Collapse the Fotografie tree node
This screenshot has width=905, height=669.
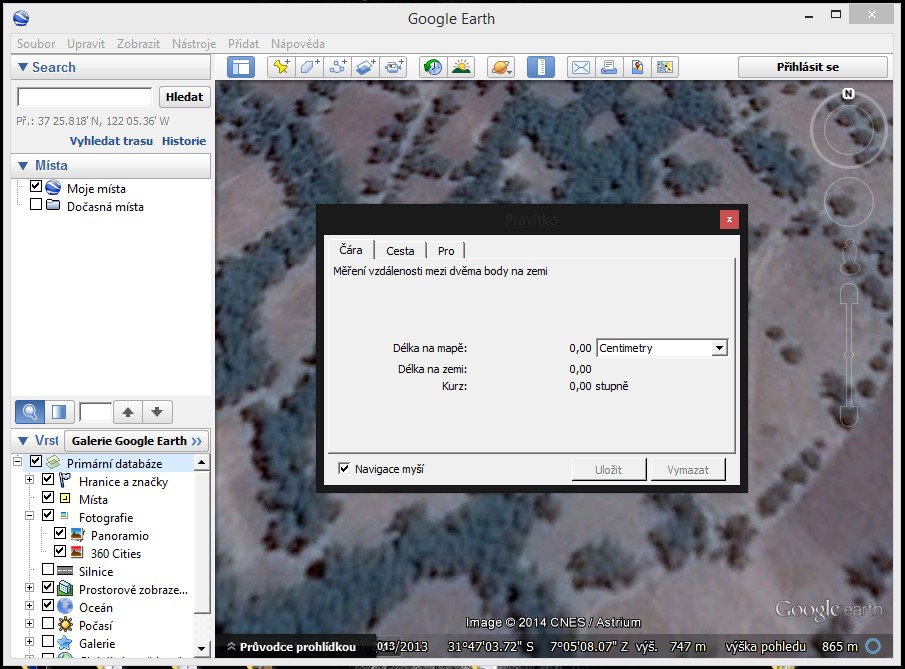click(30, 516)
